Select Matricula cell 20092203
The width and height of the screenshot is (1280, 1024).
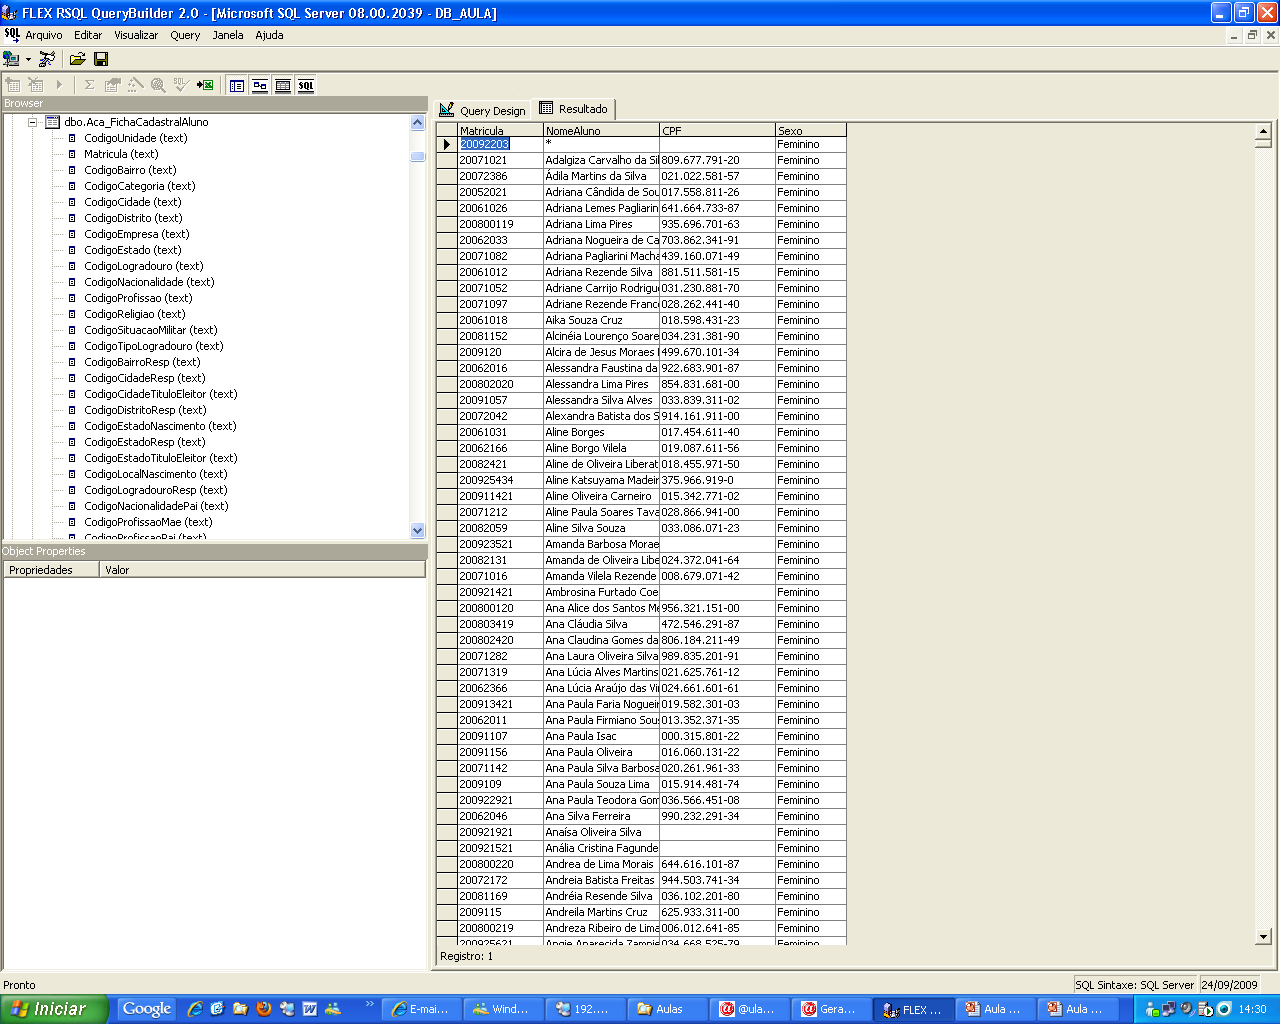500,144
